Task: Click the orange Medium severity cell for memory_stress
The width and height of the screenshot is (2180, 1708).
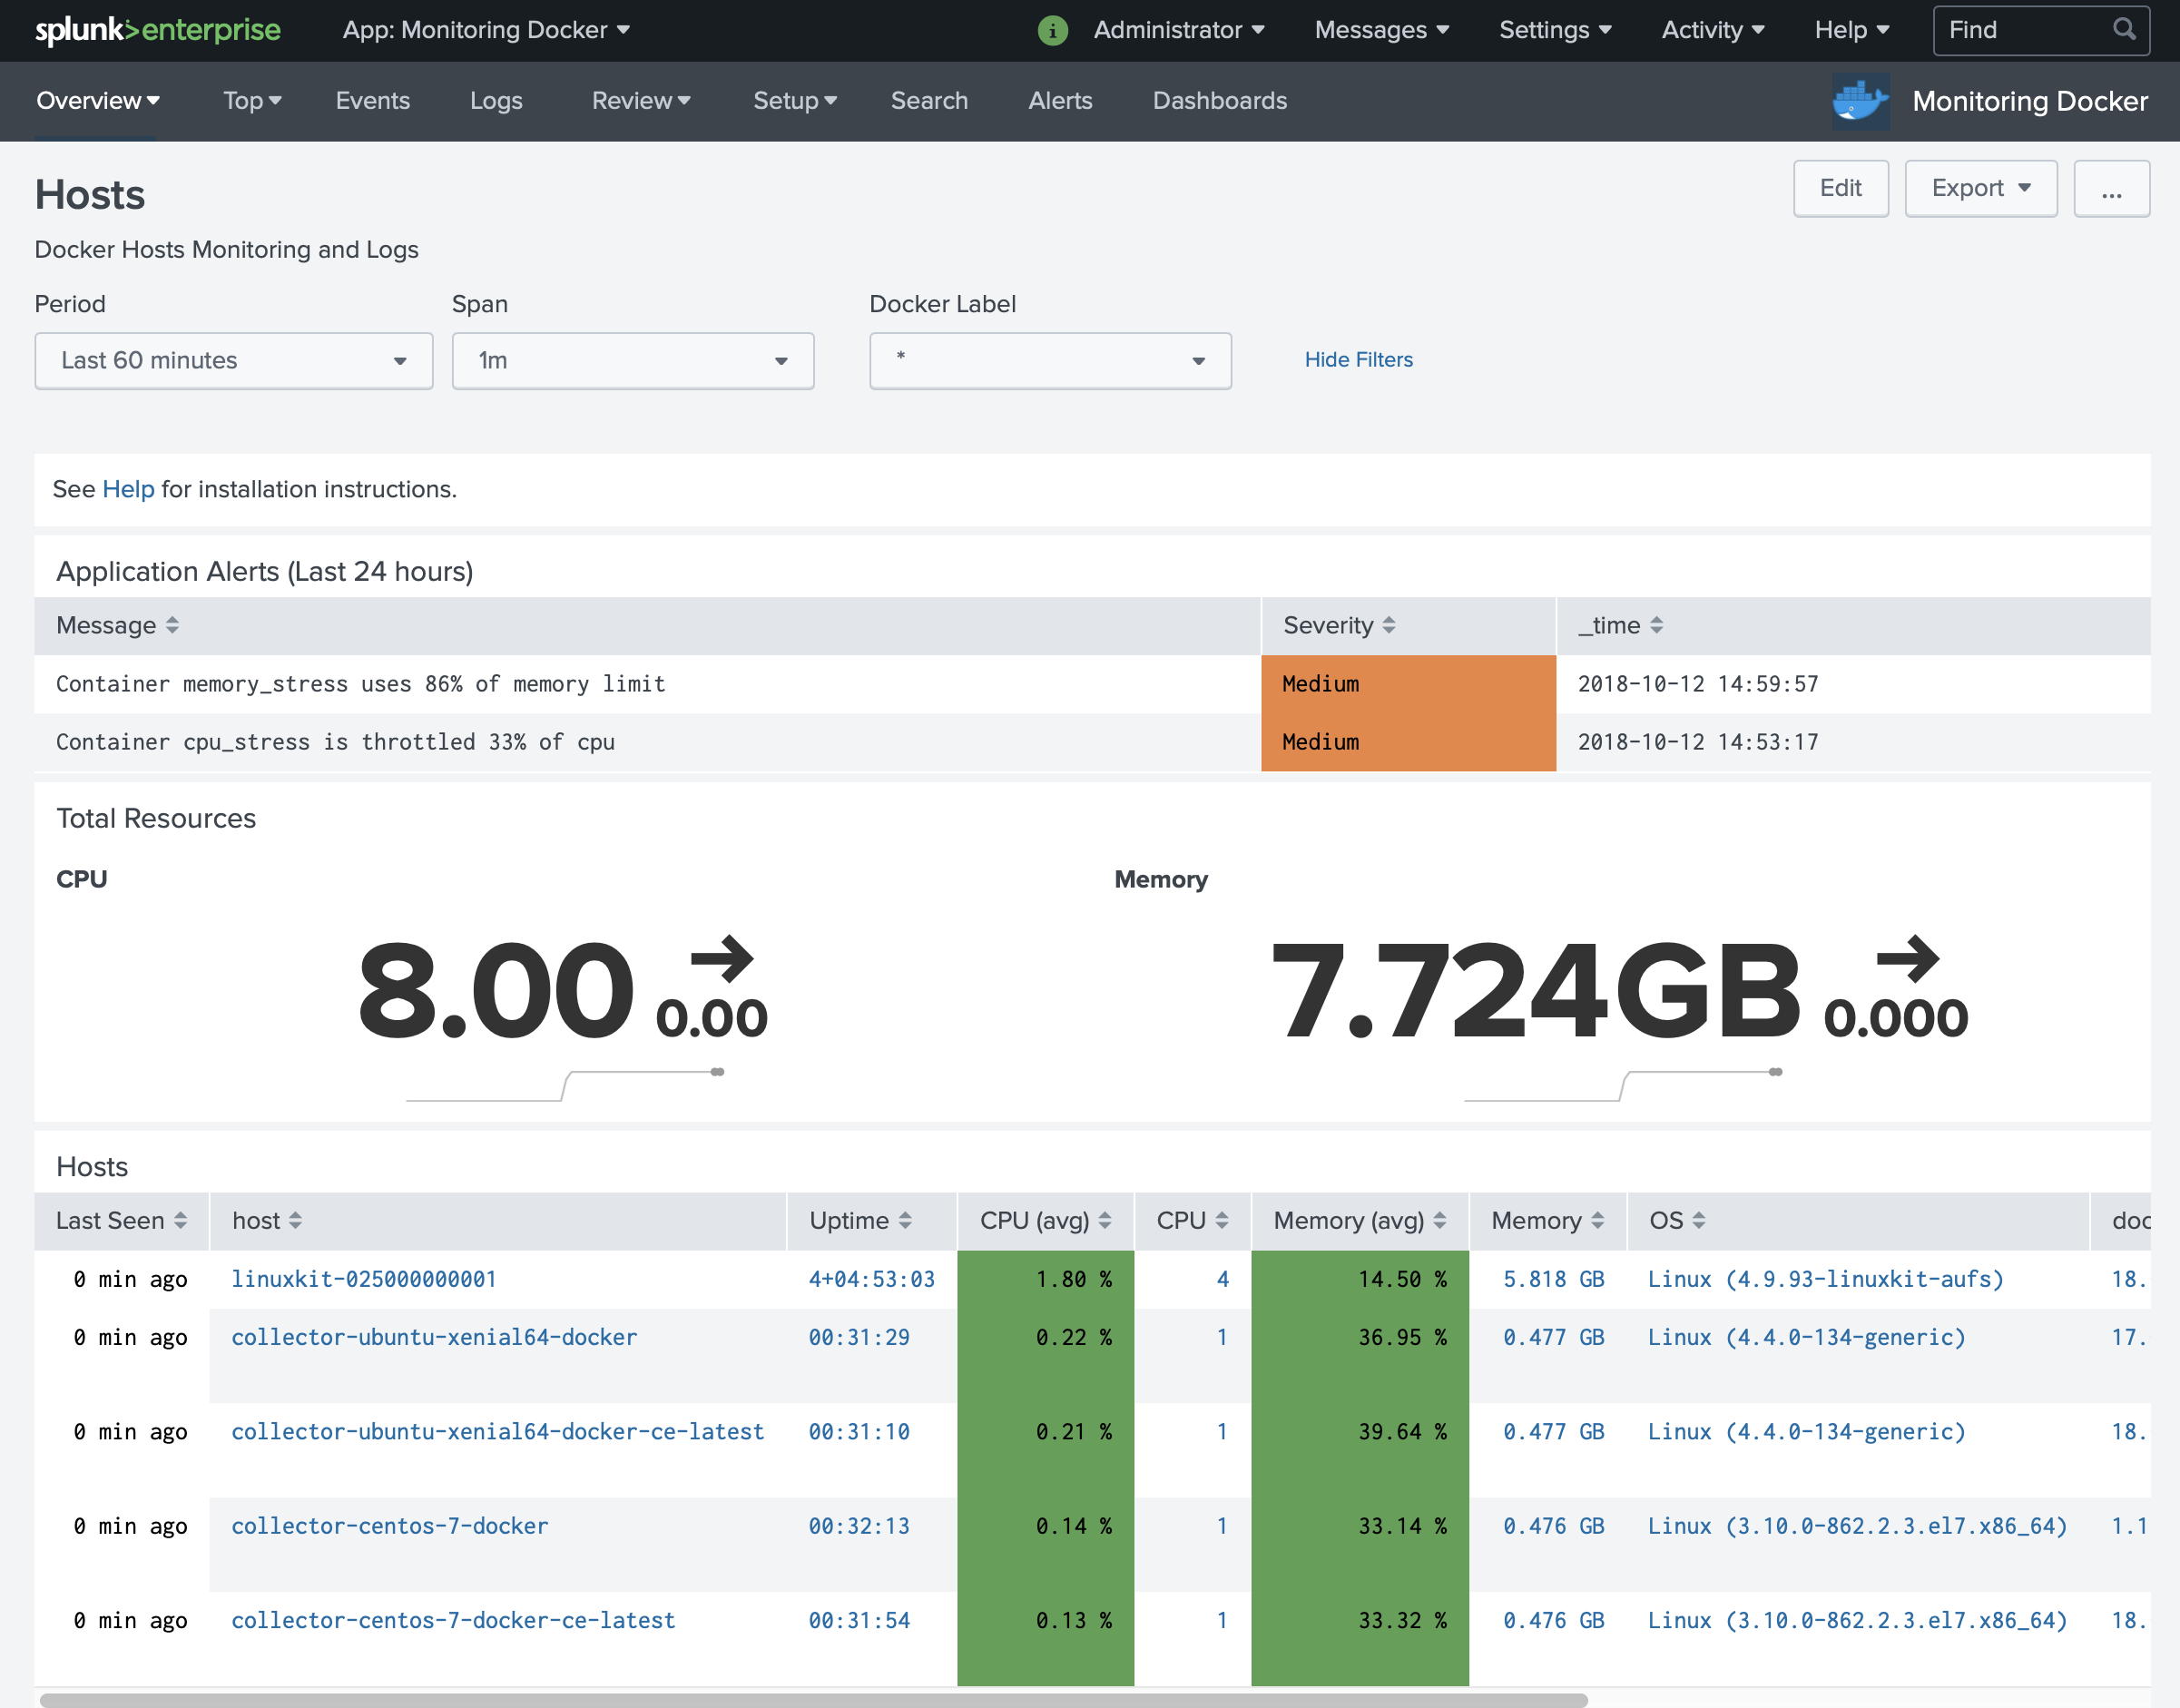Action: pos(1408,685)
